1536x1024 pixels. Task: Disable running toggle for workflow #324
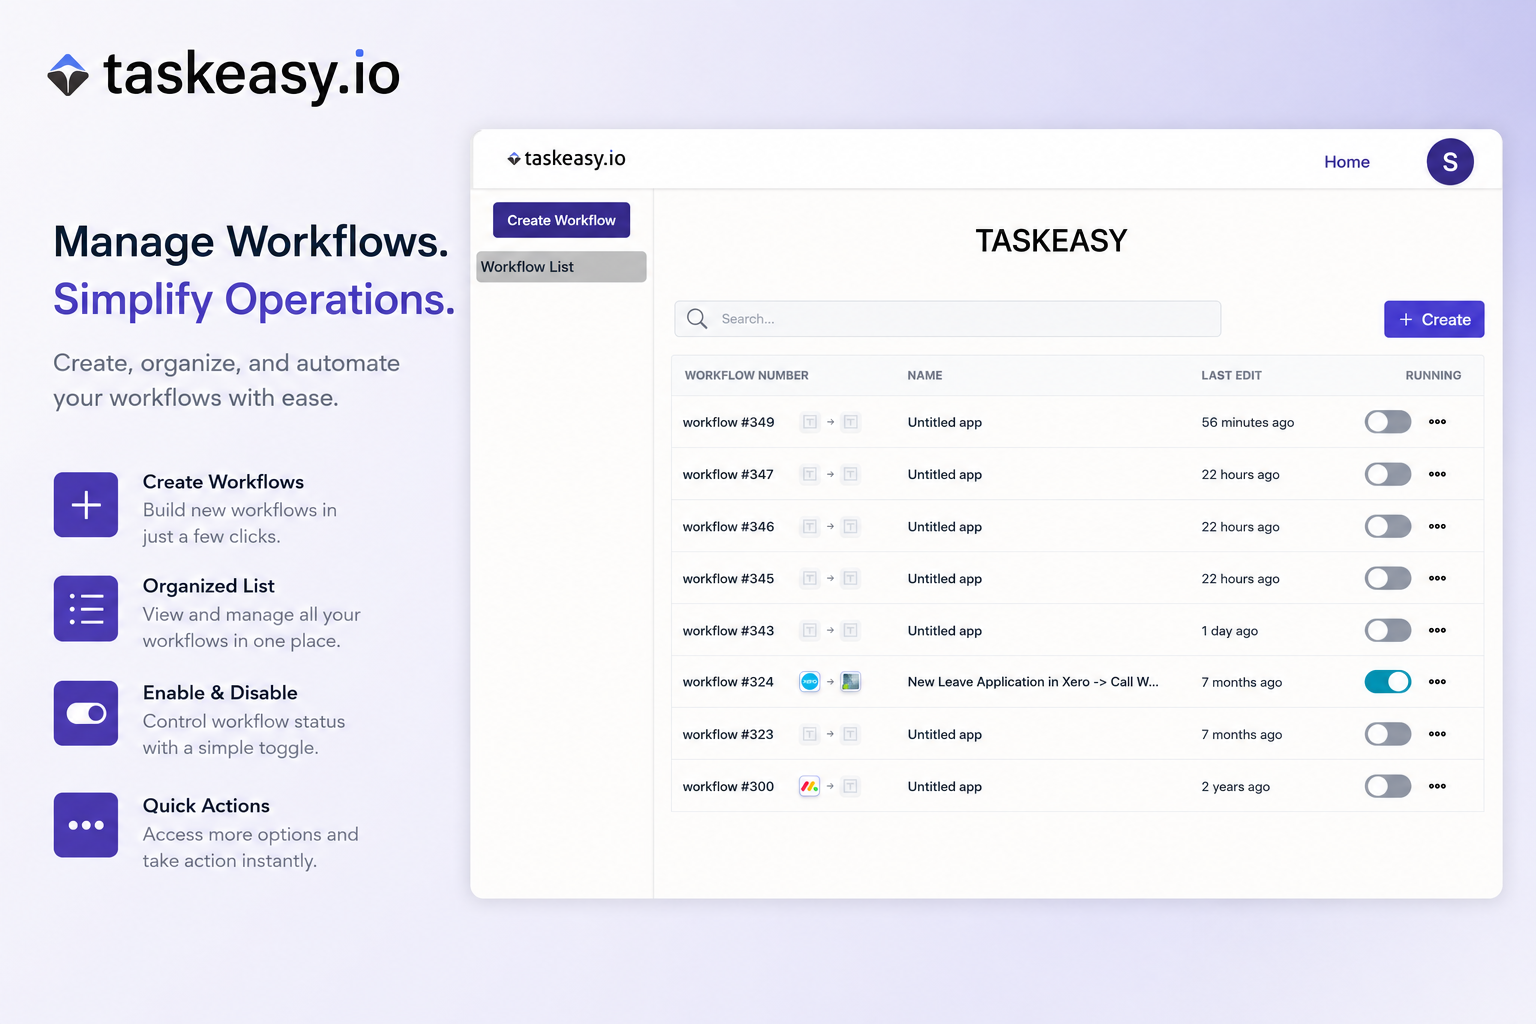coord(1388,682)
